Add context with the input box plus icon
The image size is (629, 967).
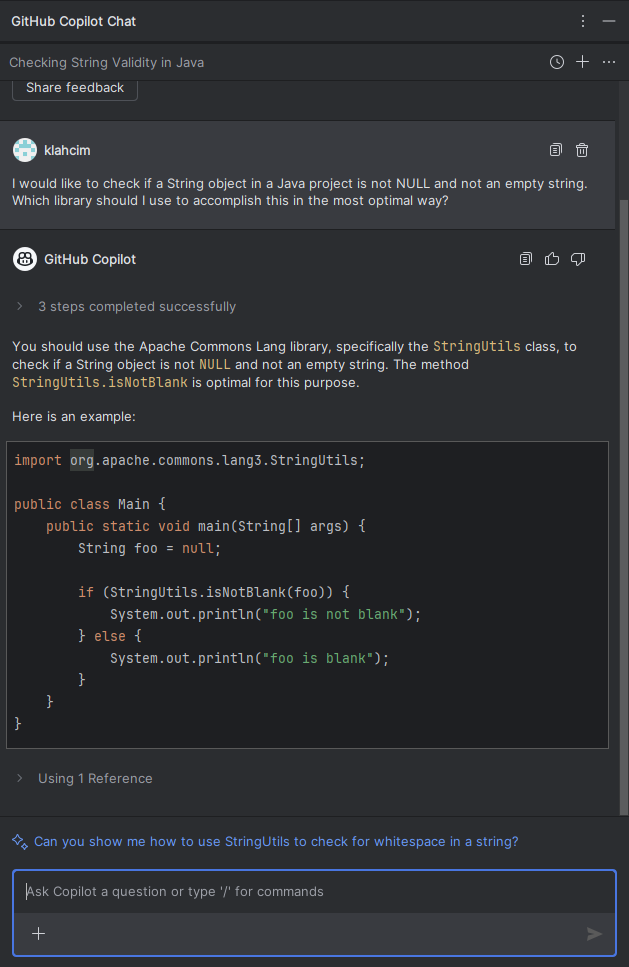(x=38, y=933)
